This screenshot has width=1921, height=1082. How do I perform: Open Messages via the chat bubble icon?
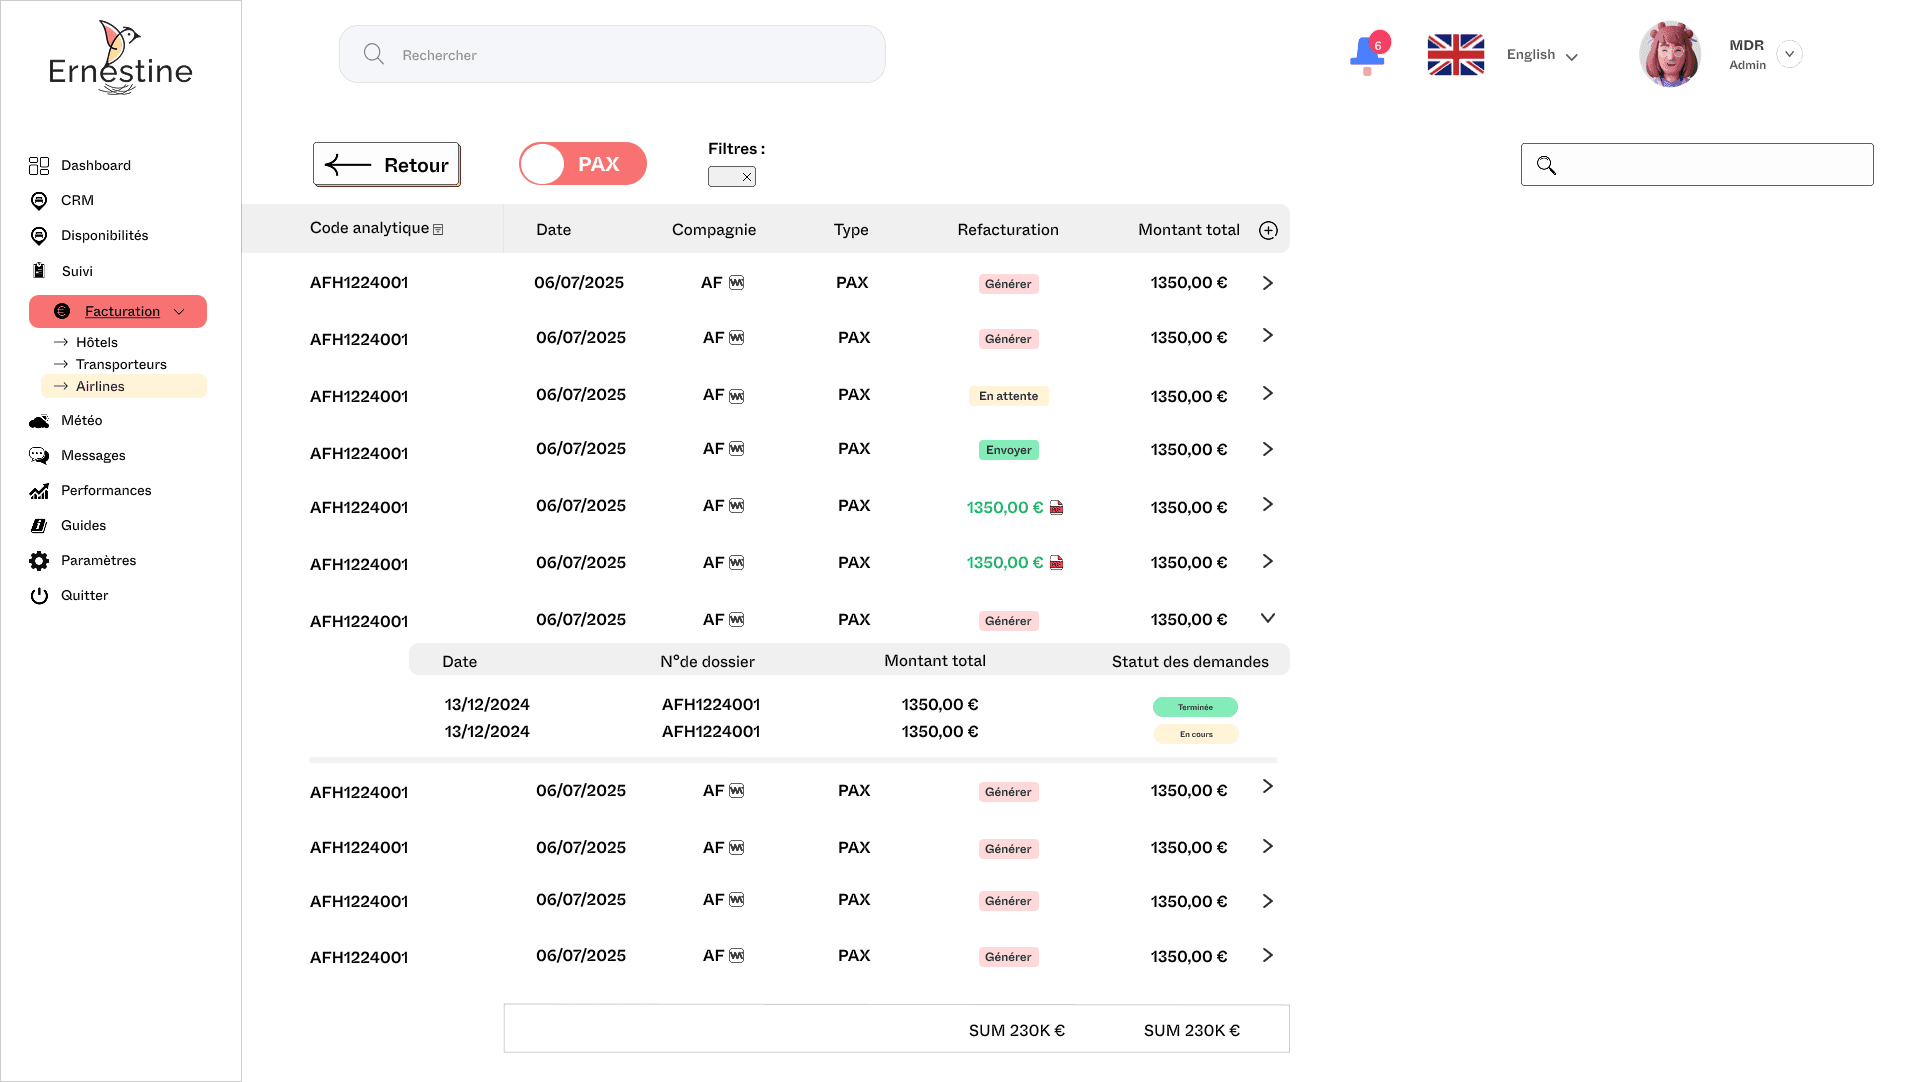(39, 455)
